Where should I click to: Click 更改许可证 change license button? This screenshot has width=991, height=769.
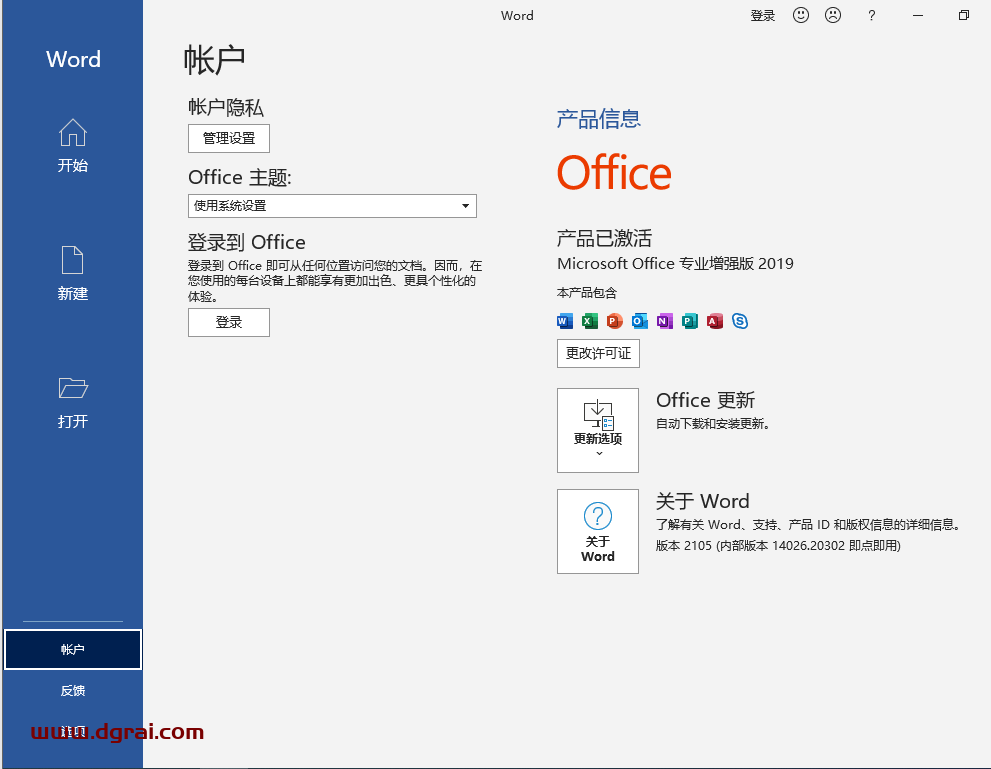(x=598, y=353)
